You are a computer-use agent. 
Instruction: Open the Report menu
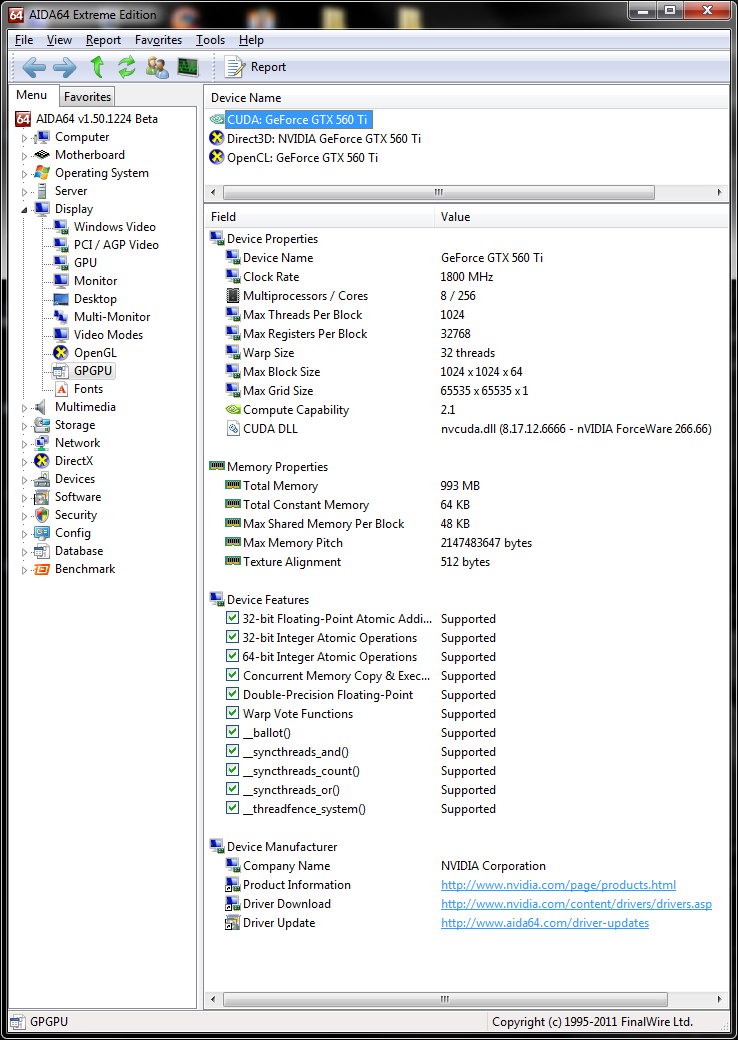pos(103,40)
